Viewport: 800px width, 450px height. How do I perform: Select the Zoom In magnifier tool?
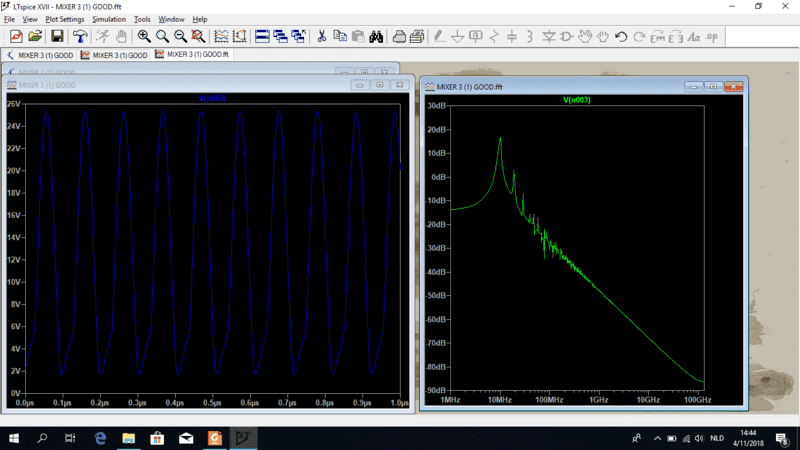(145, 37)
